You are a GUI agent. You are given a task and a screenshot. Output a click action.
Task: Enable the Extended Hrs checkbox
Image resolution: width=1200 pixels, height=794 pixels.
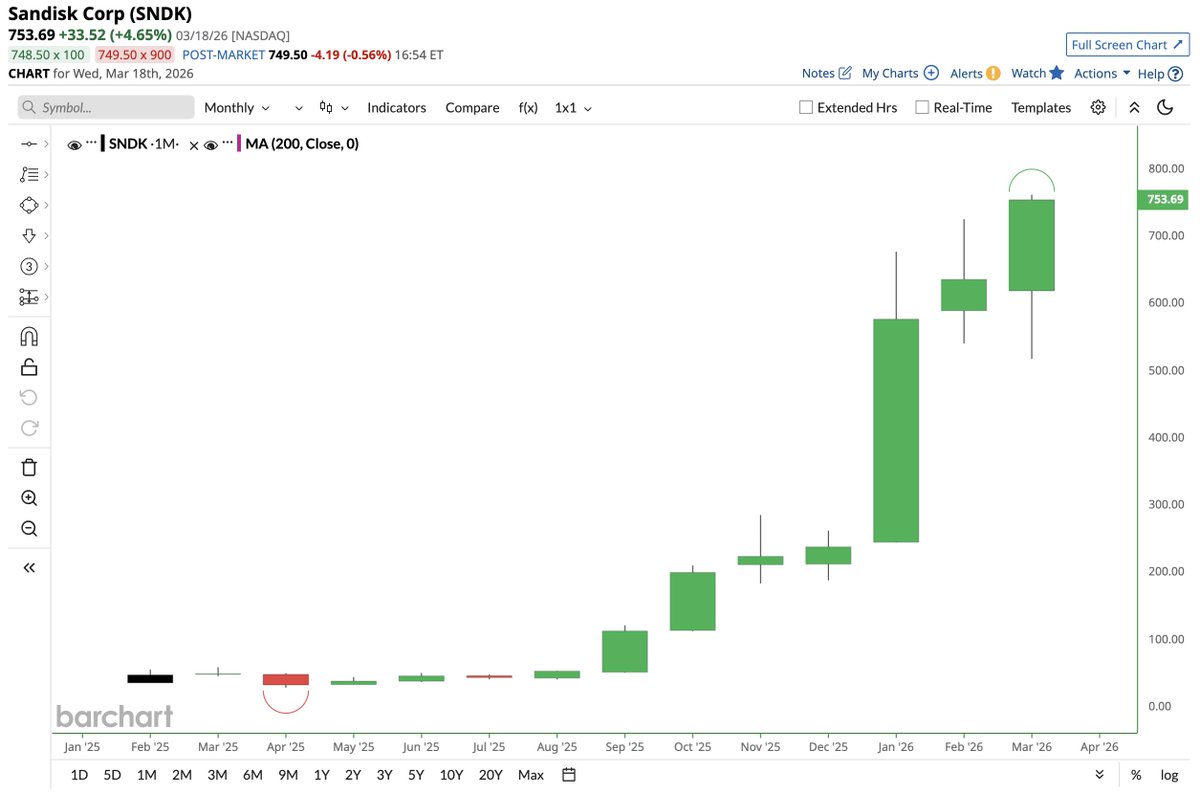[805, 107]
